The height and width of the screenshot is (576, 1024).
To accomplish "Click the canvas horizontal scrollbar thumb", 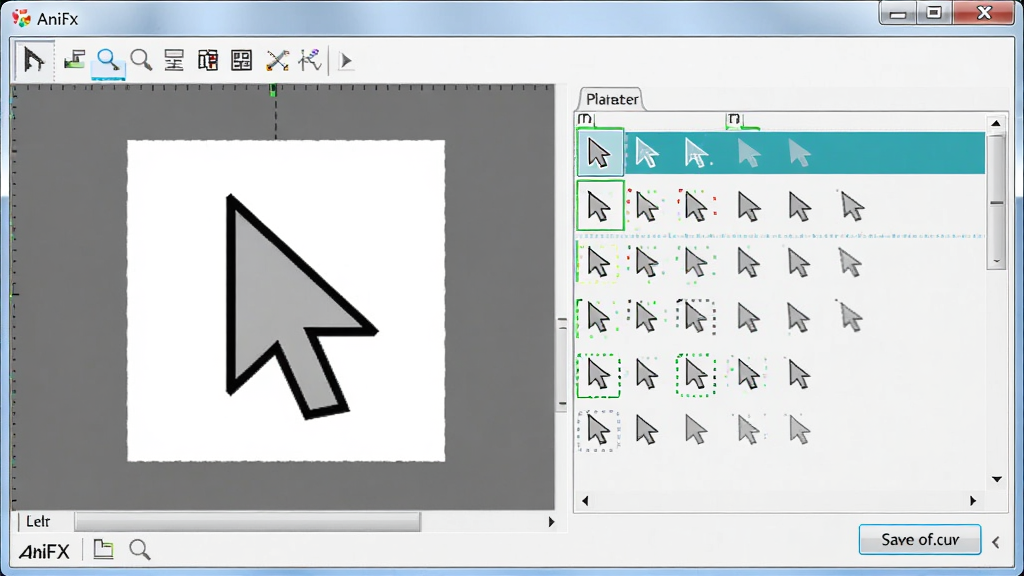I will pos(248,522).
